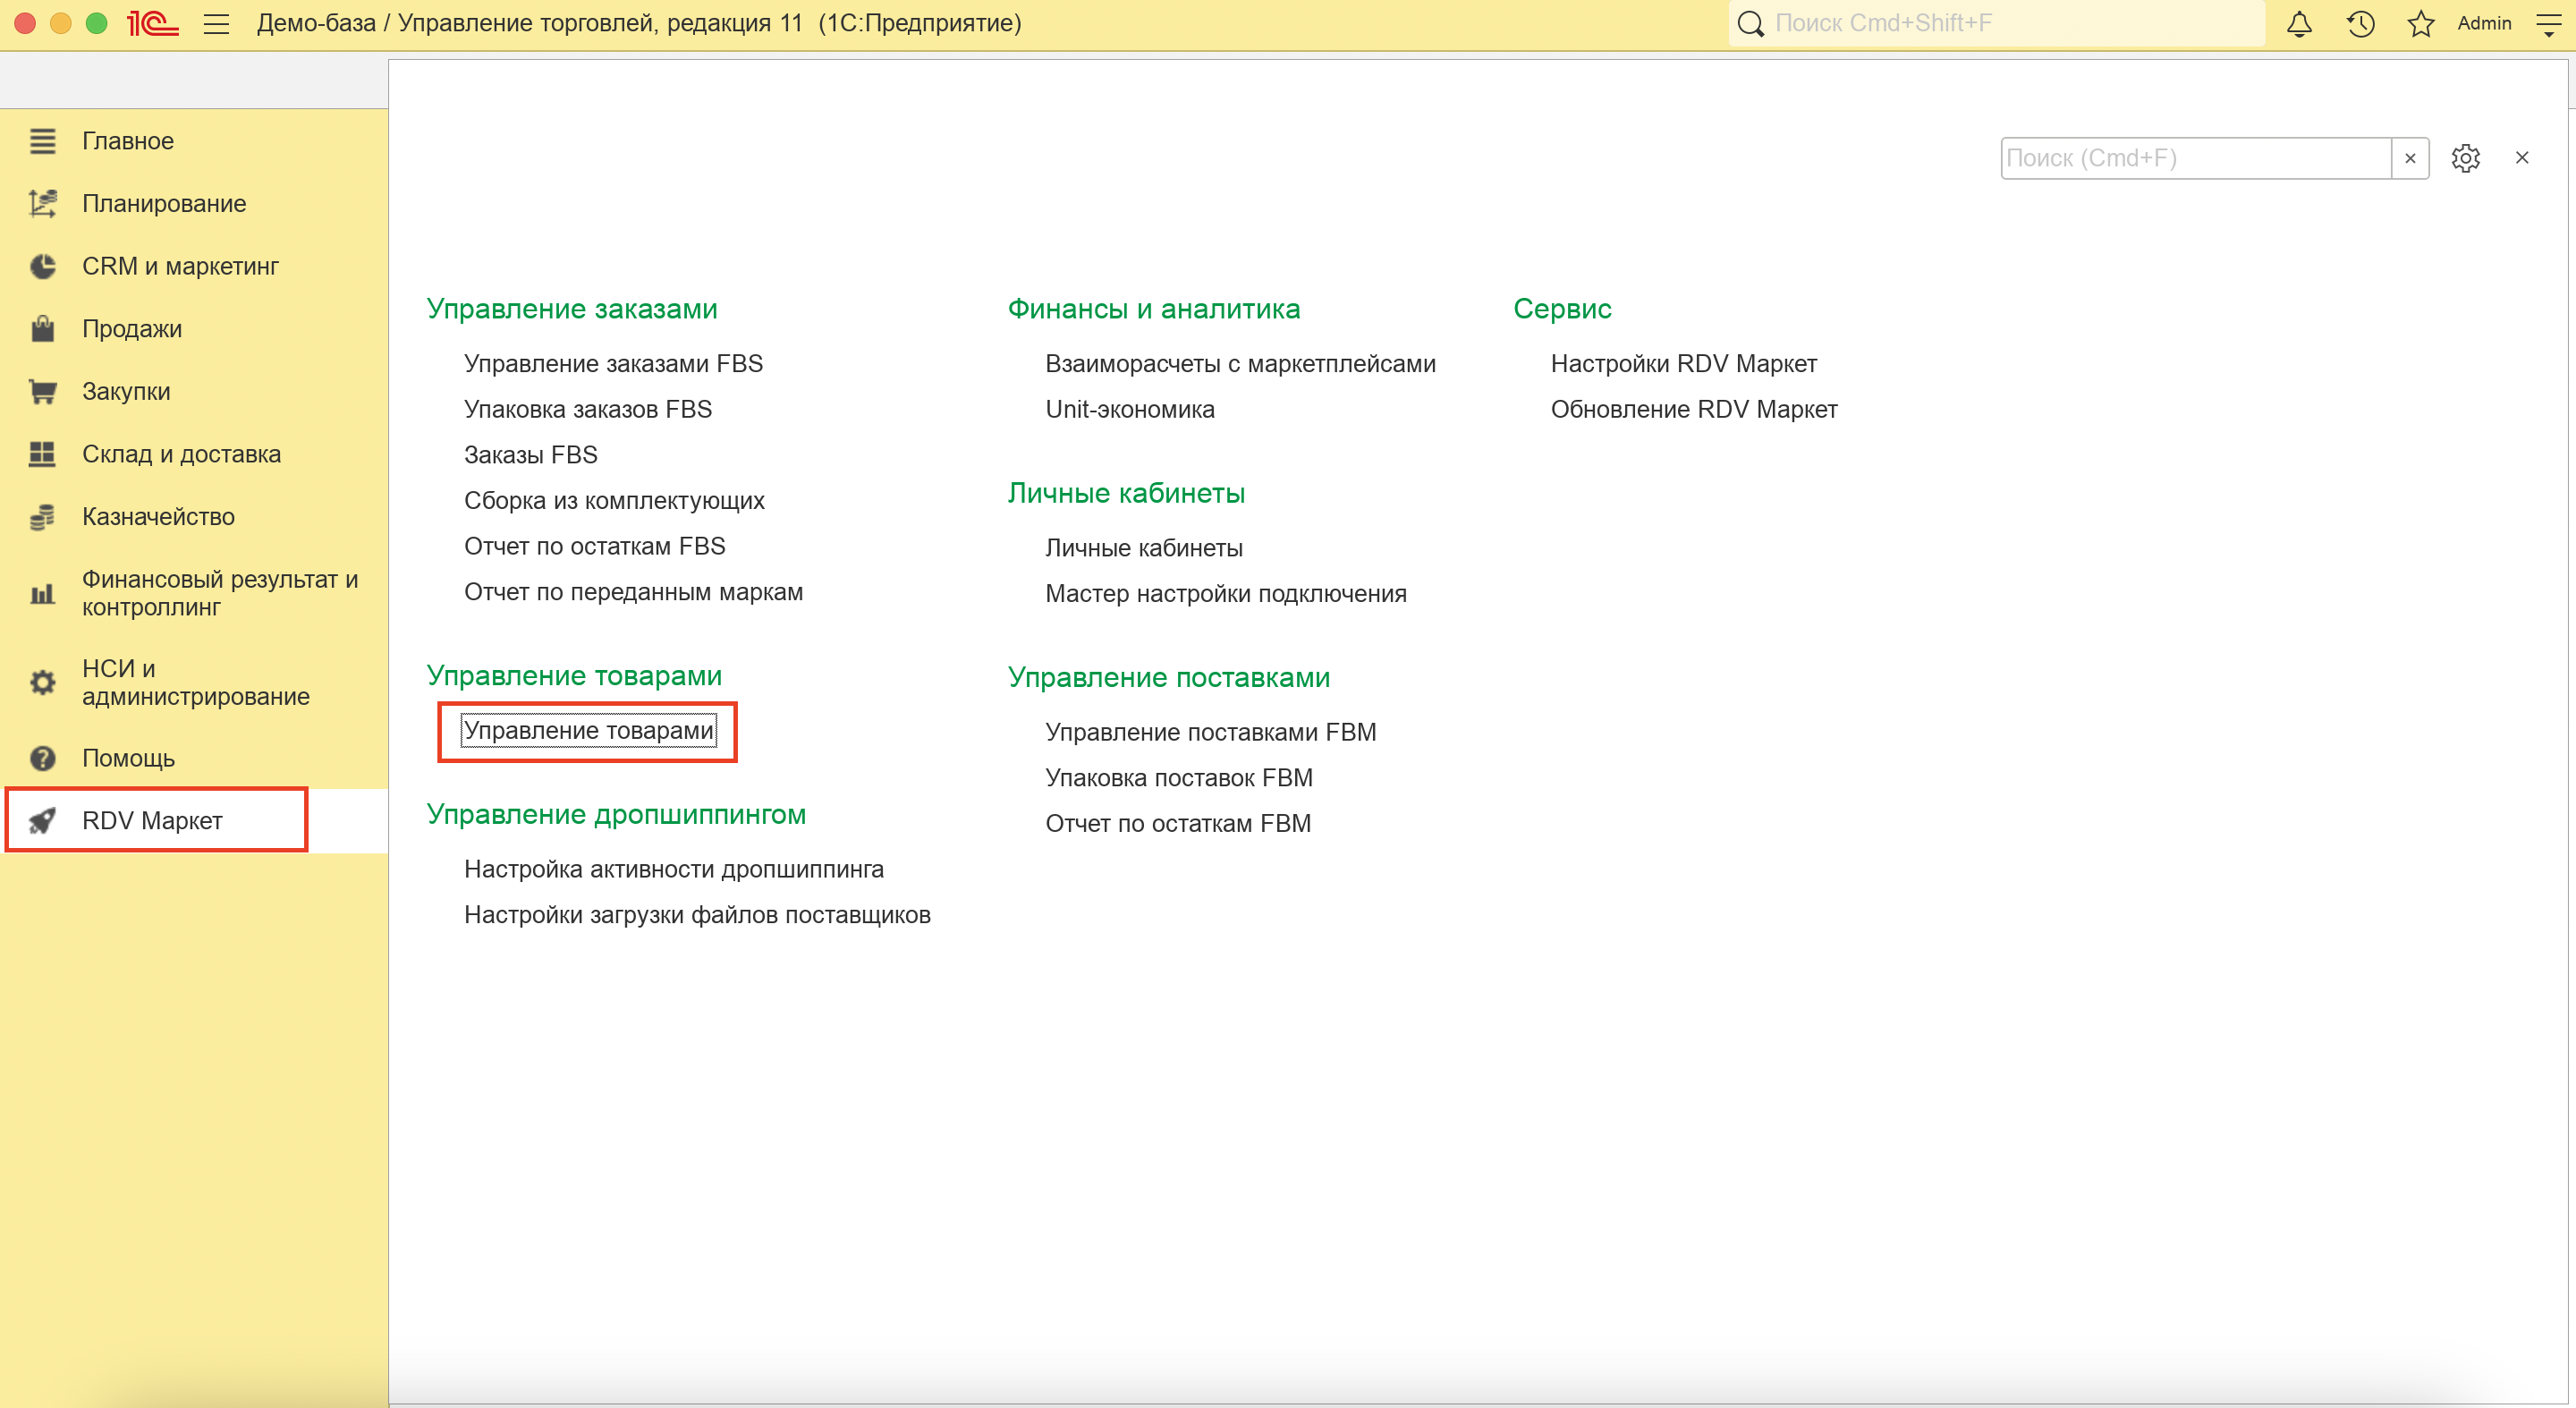Expand service menu in title bar
2576x1408 pixels.
[2549, 24]
